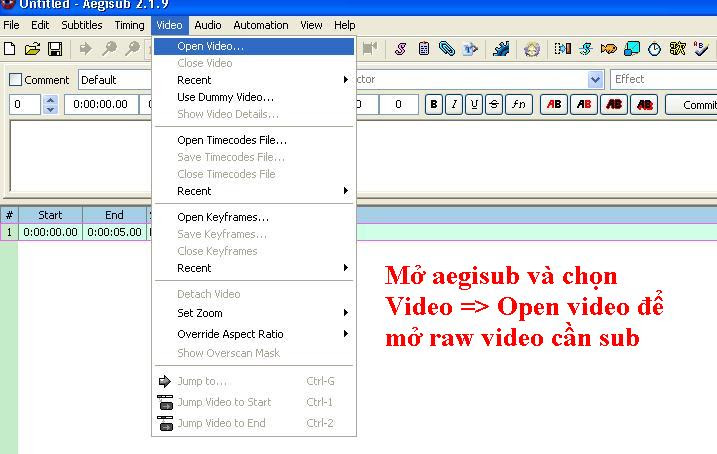Pick secondary color with second AB button
The height and width of the screenshot is (454, 717).
coord(584,104)
